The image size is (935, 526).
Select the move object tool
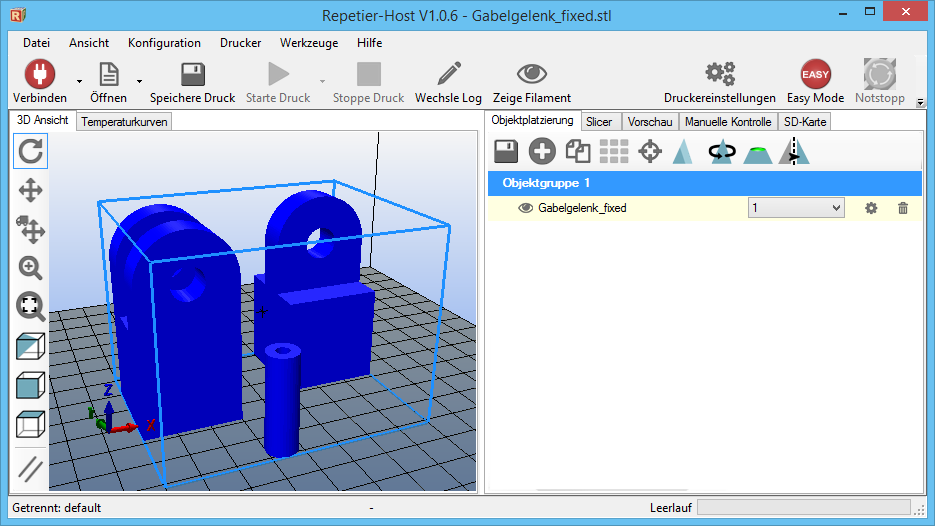coord(30,230)
